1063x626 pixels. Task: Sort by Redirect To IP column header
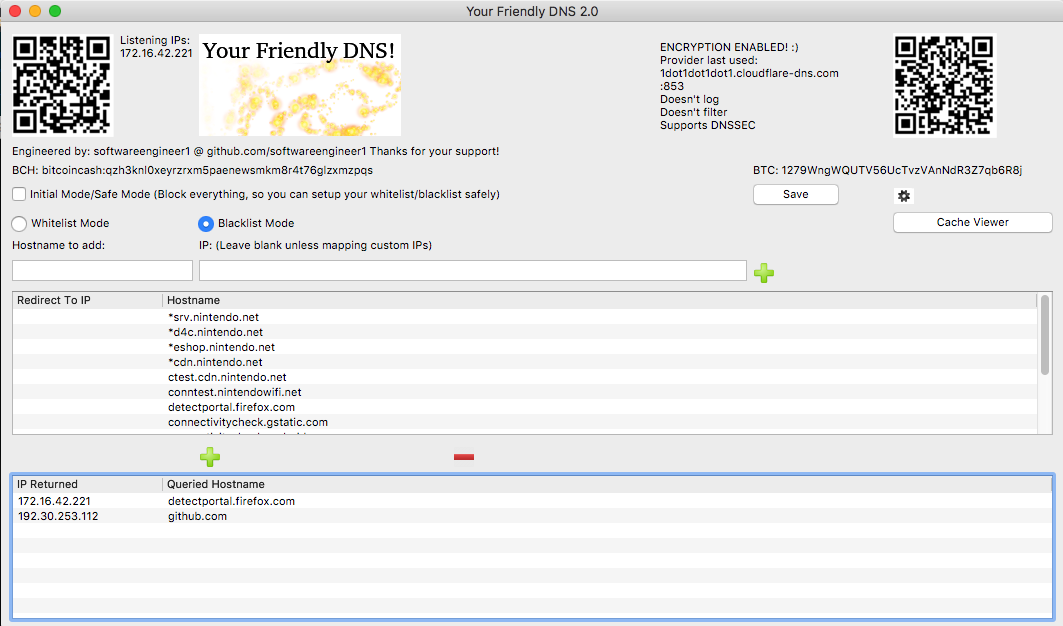point(87,300)
